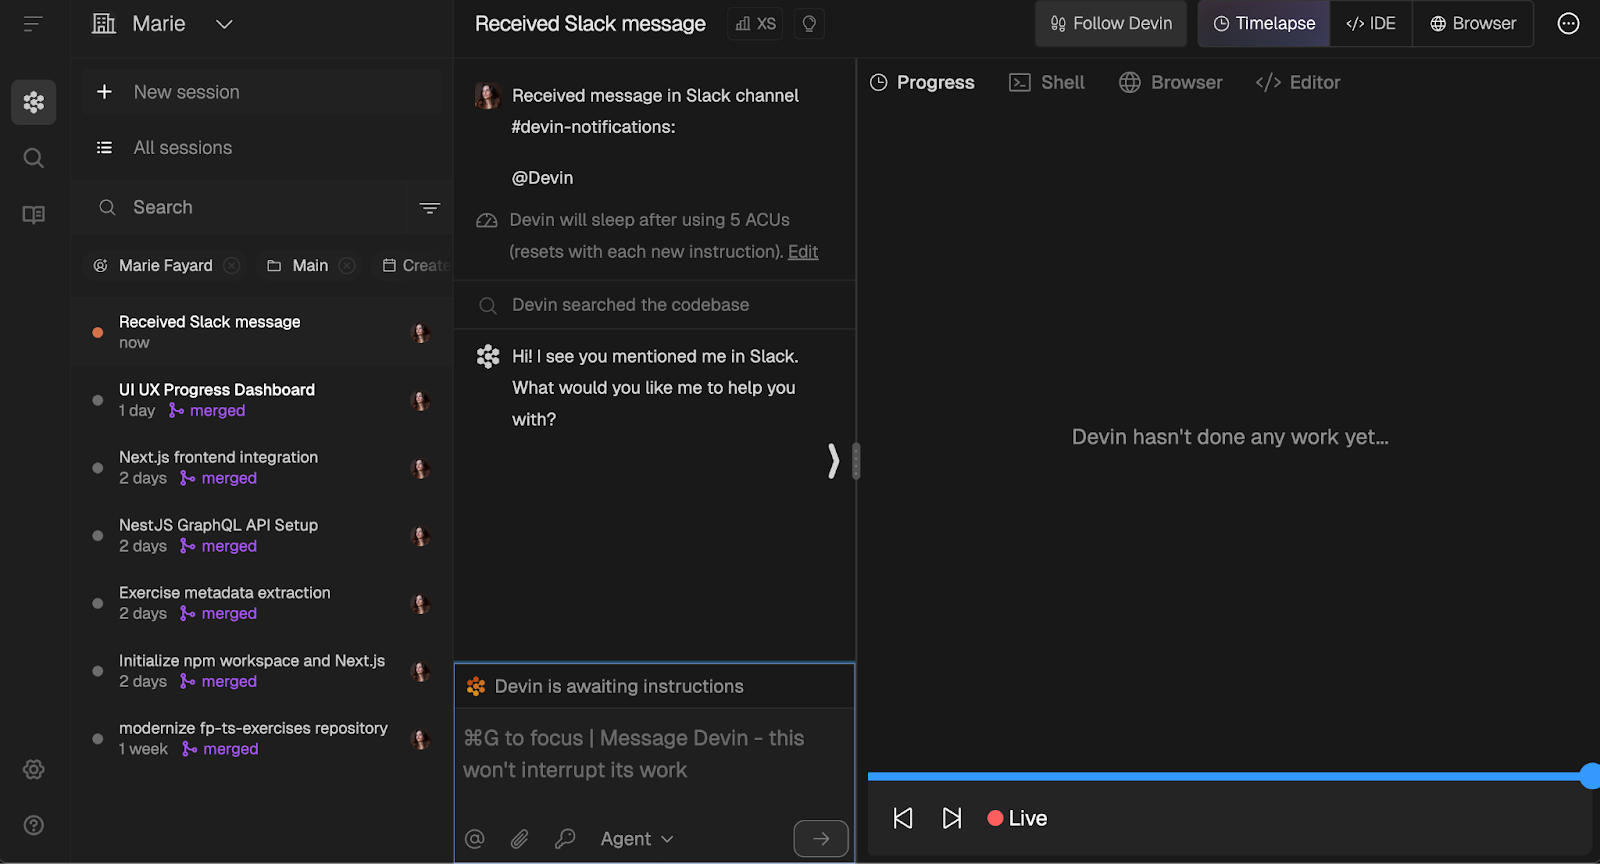Start a New session

point(262,92)
